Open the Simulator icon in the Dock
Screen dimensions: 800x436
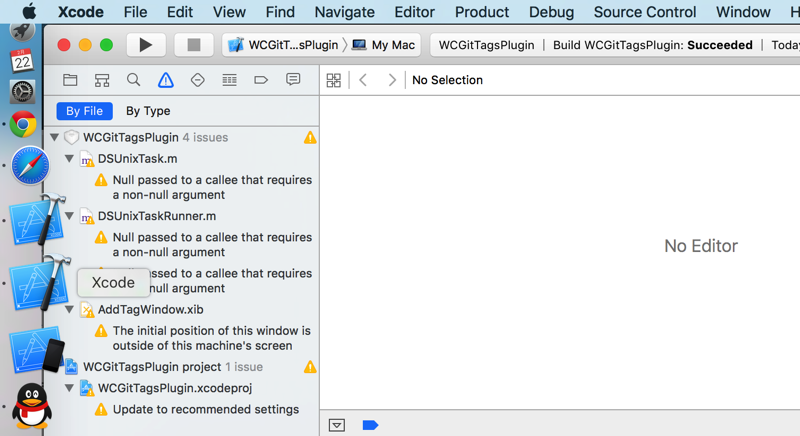pyautogui.click(x=38, y=352)
